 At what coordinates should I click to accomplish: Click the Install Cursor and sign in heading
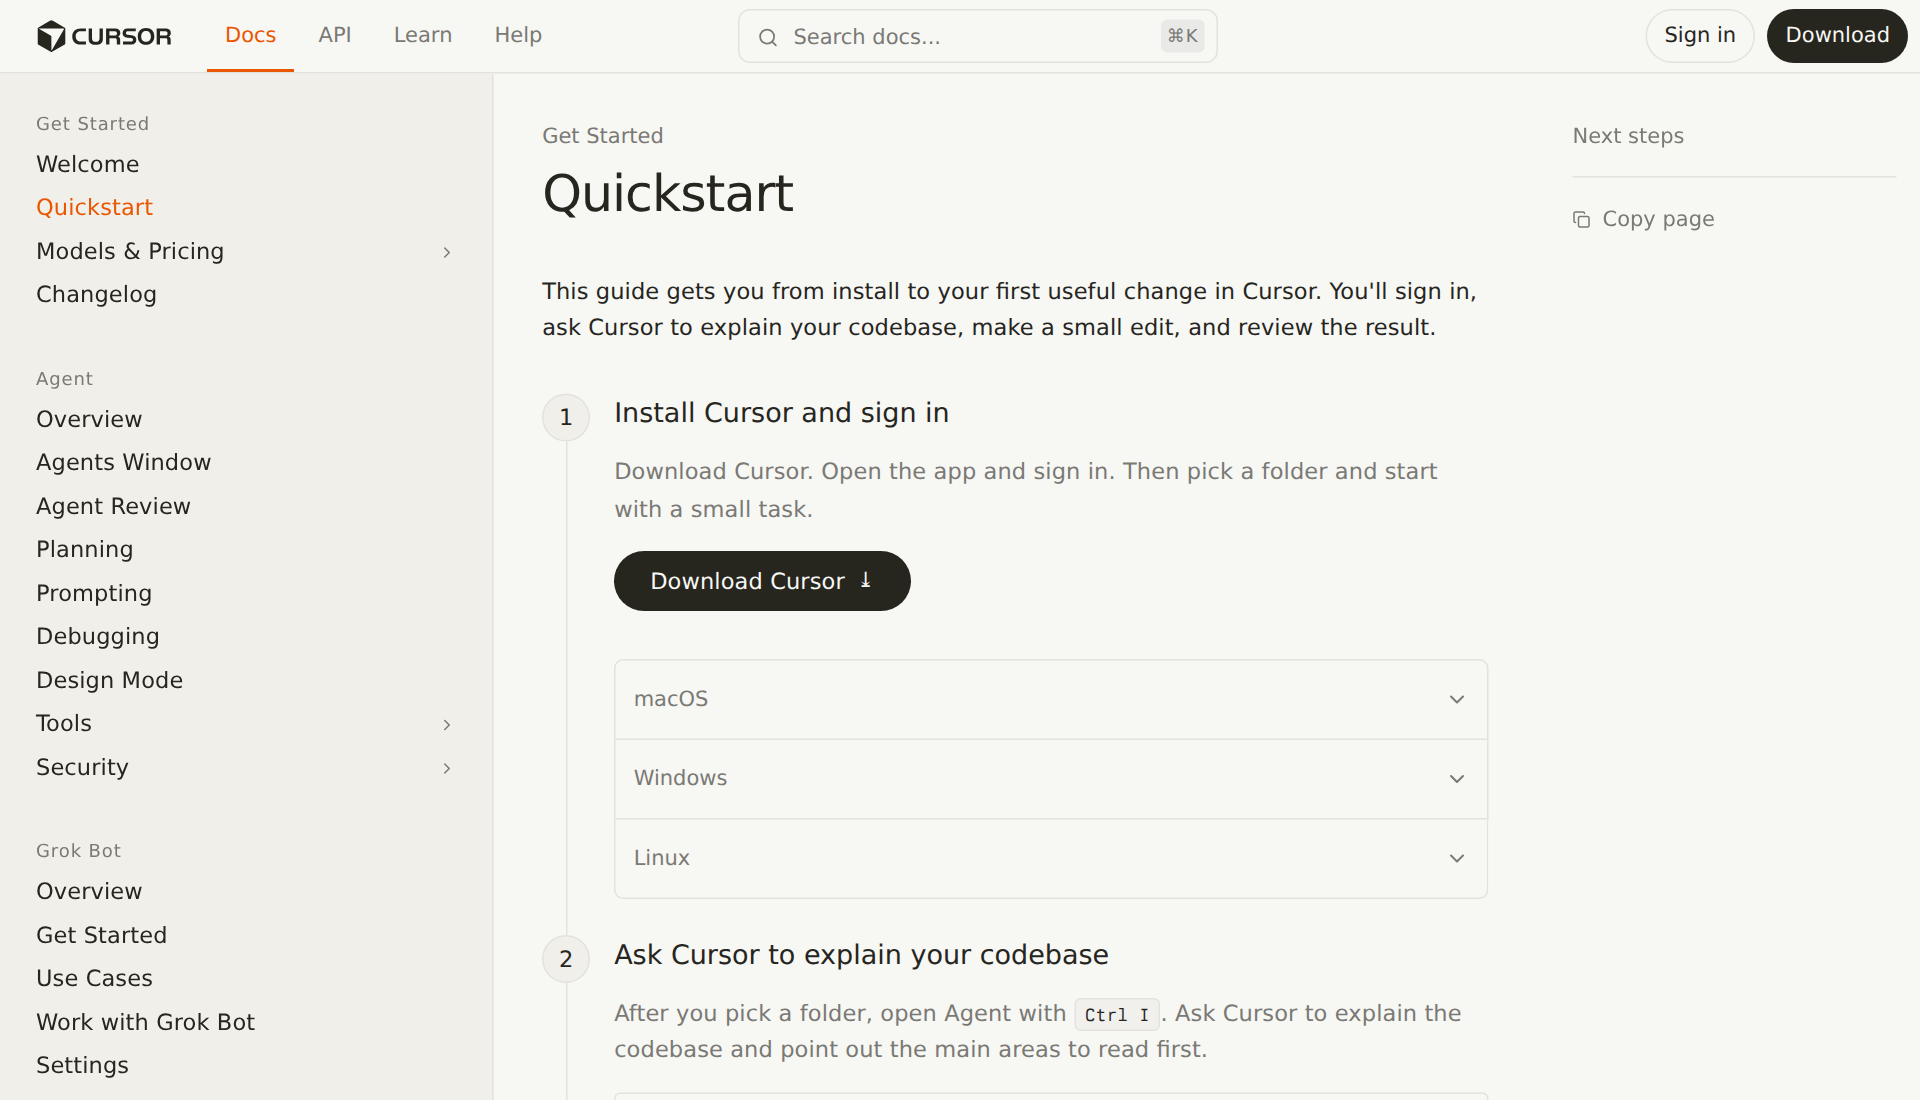pyautogui.click(x=781, y=413)
